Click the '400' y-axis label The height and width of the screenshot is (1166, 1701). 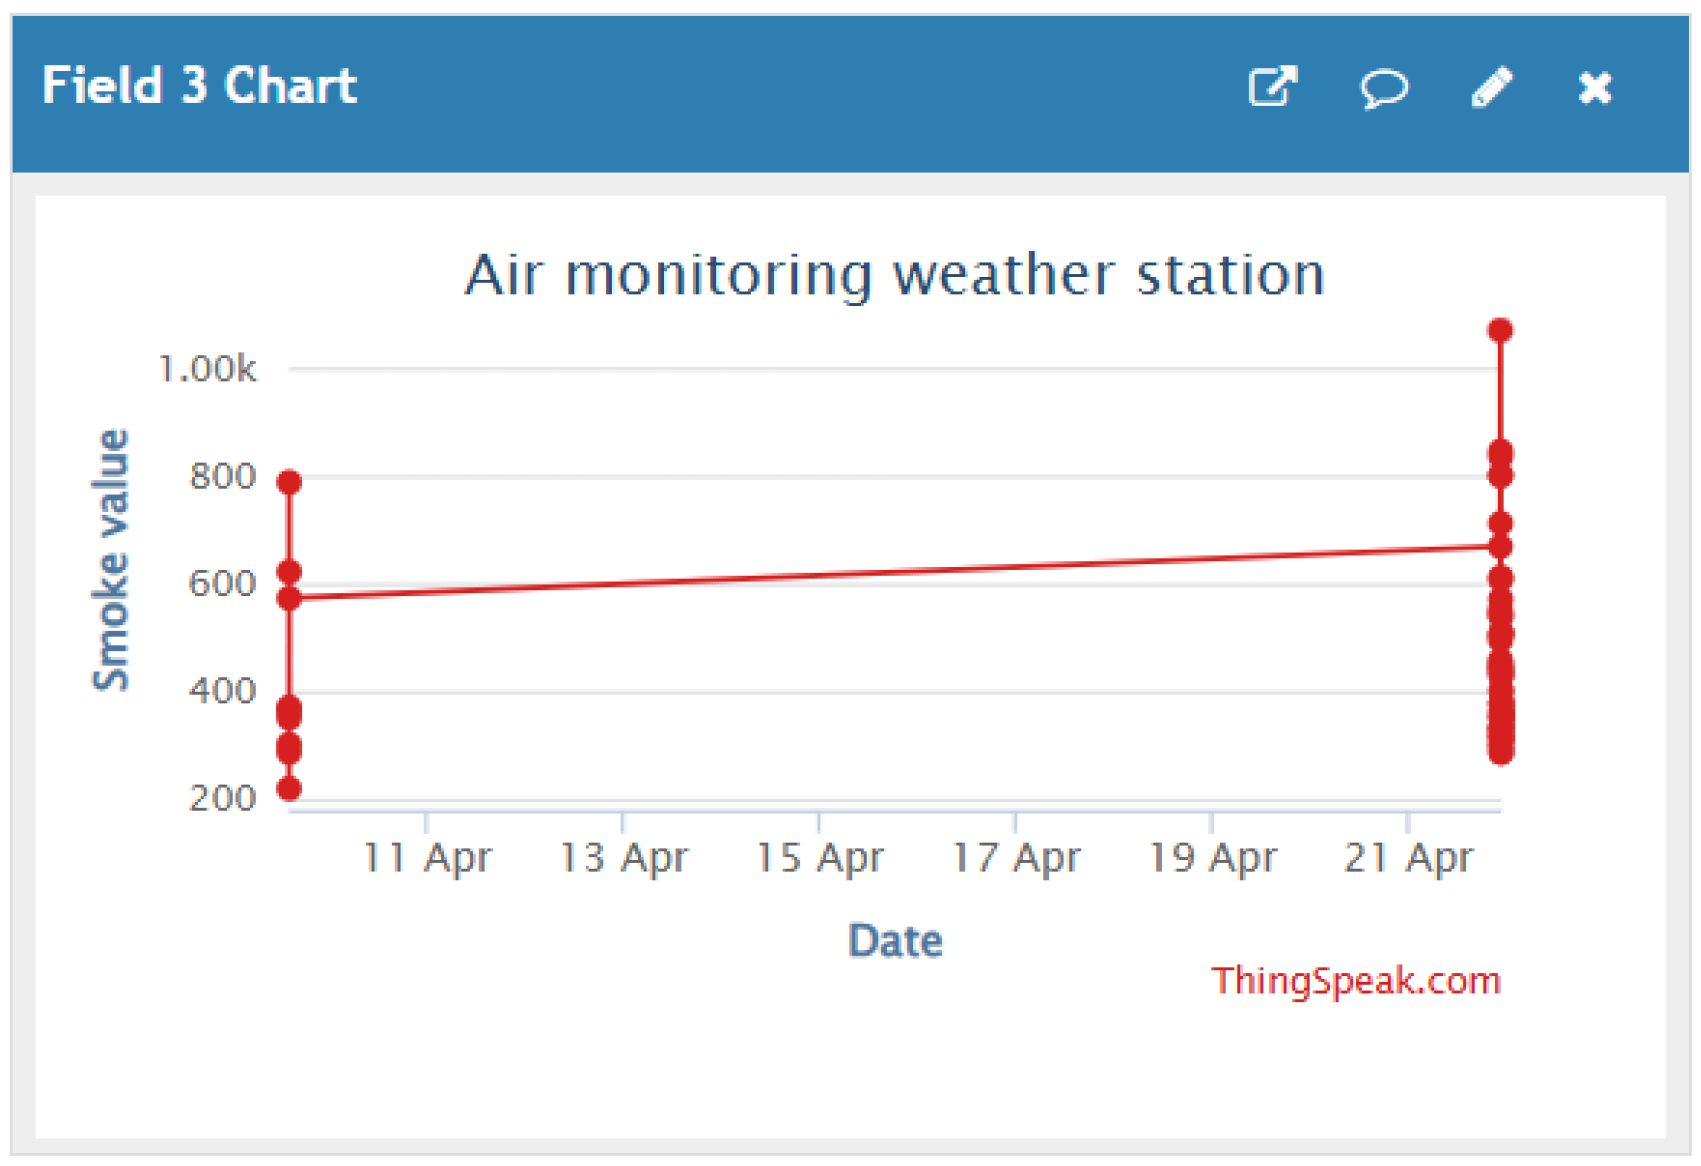click(x=222, y=691)
